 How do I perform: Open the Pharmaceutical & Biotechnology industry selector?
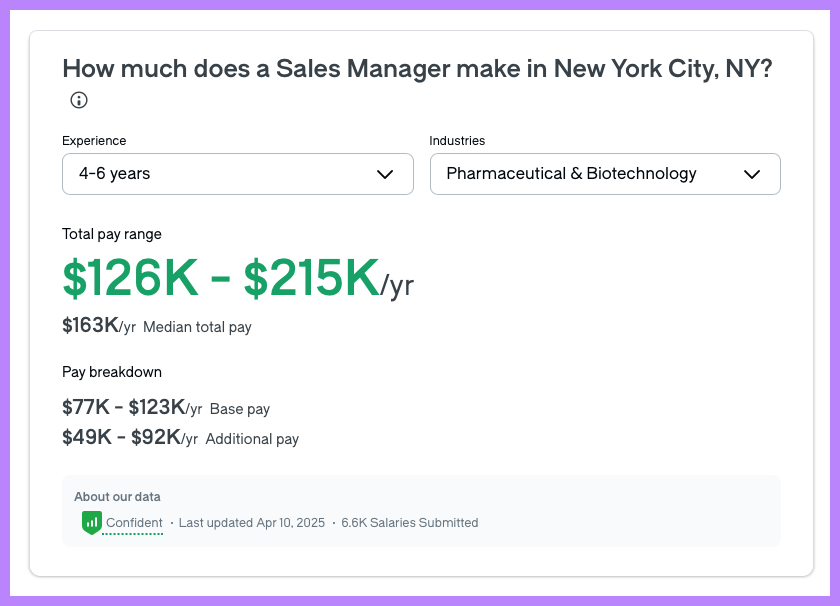(x=605, y=174)
